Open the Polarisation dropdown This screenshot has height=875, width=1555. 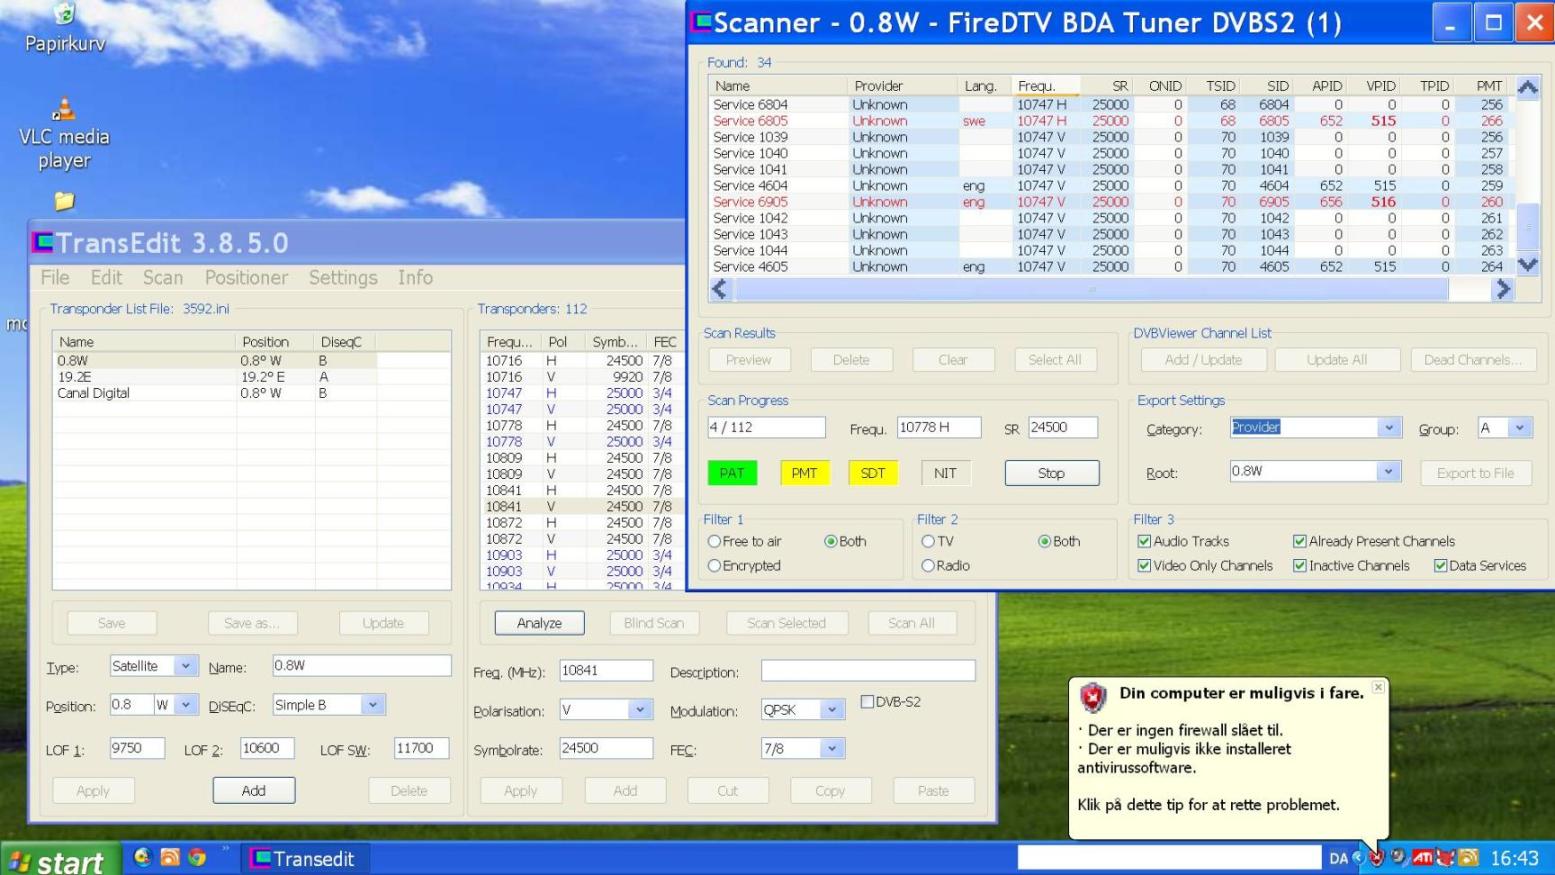(x=640, y=709)
